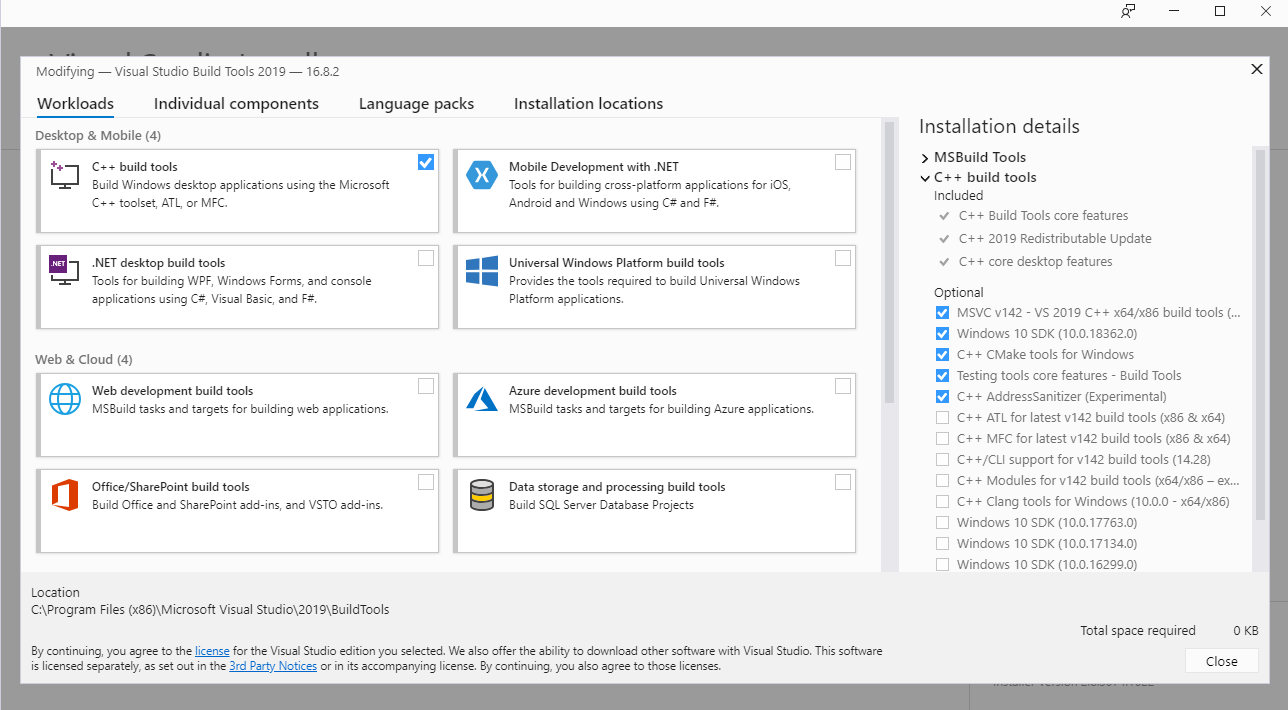Collapse the C++ build tools details
The height and width of the screenshot is (710, 1288).
click(x=924, y=177)
